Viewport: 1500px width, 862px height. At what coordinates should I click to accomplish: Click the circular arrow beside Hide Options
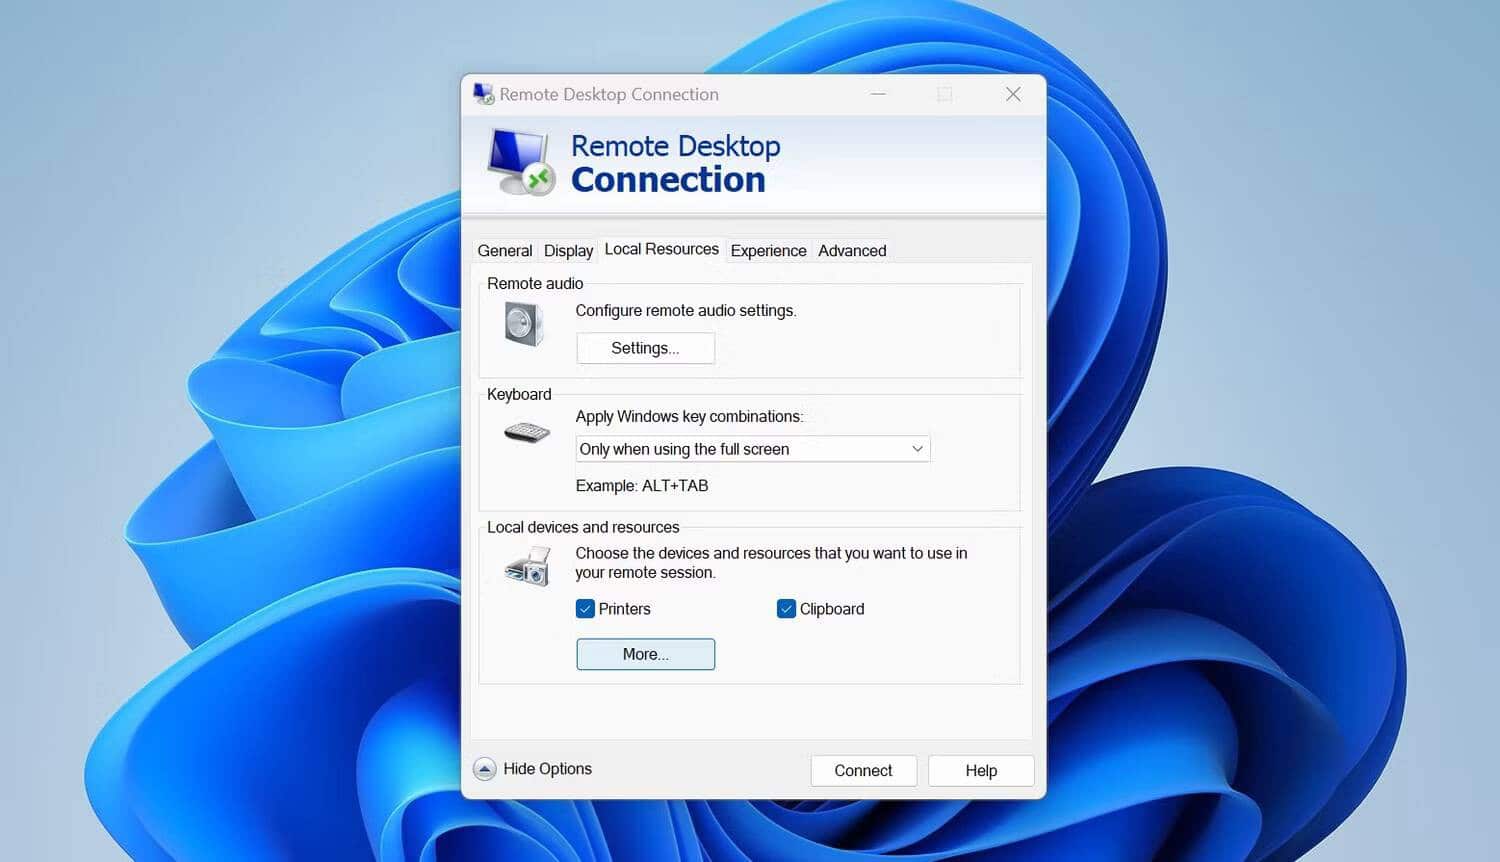[485, 769]
